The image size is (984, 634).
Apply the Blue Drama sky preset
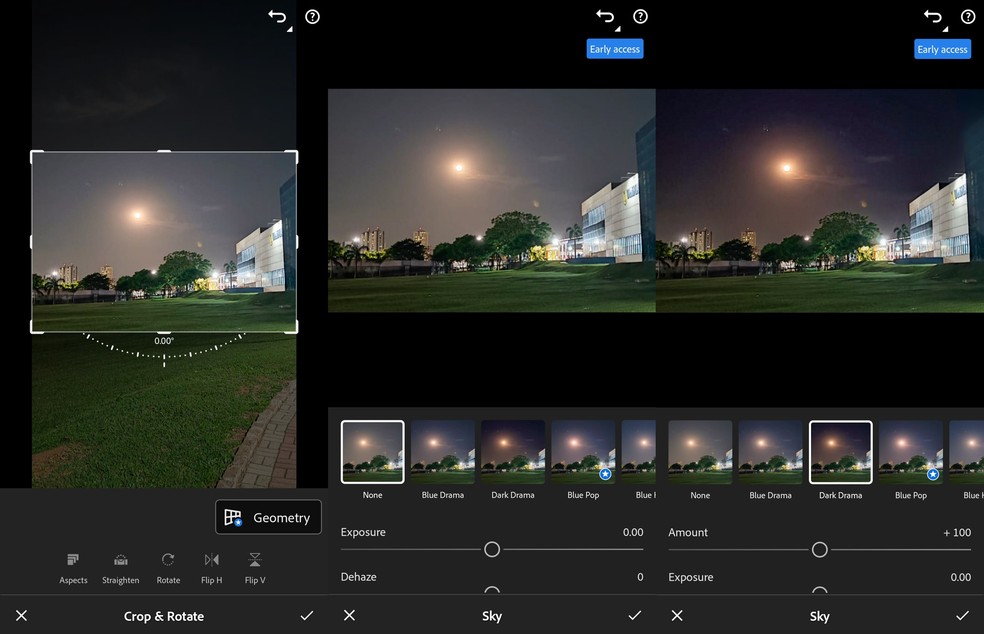[x=441, y=451]
